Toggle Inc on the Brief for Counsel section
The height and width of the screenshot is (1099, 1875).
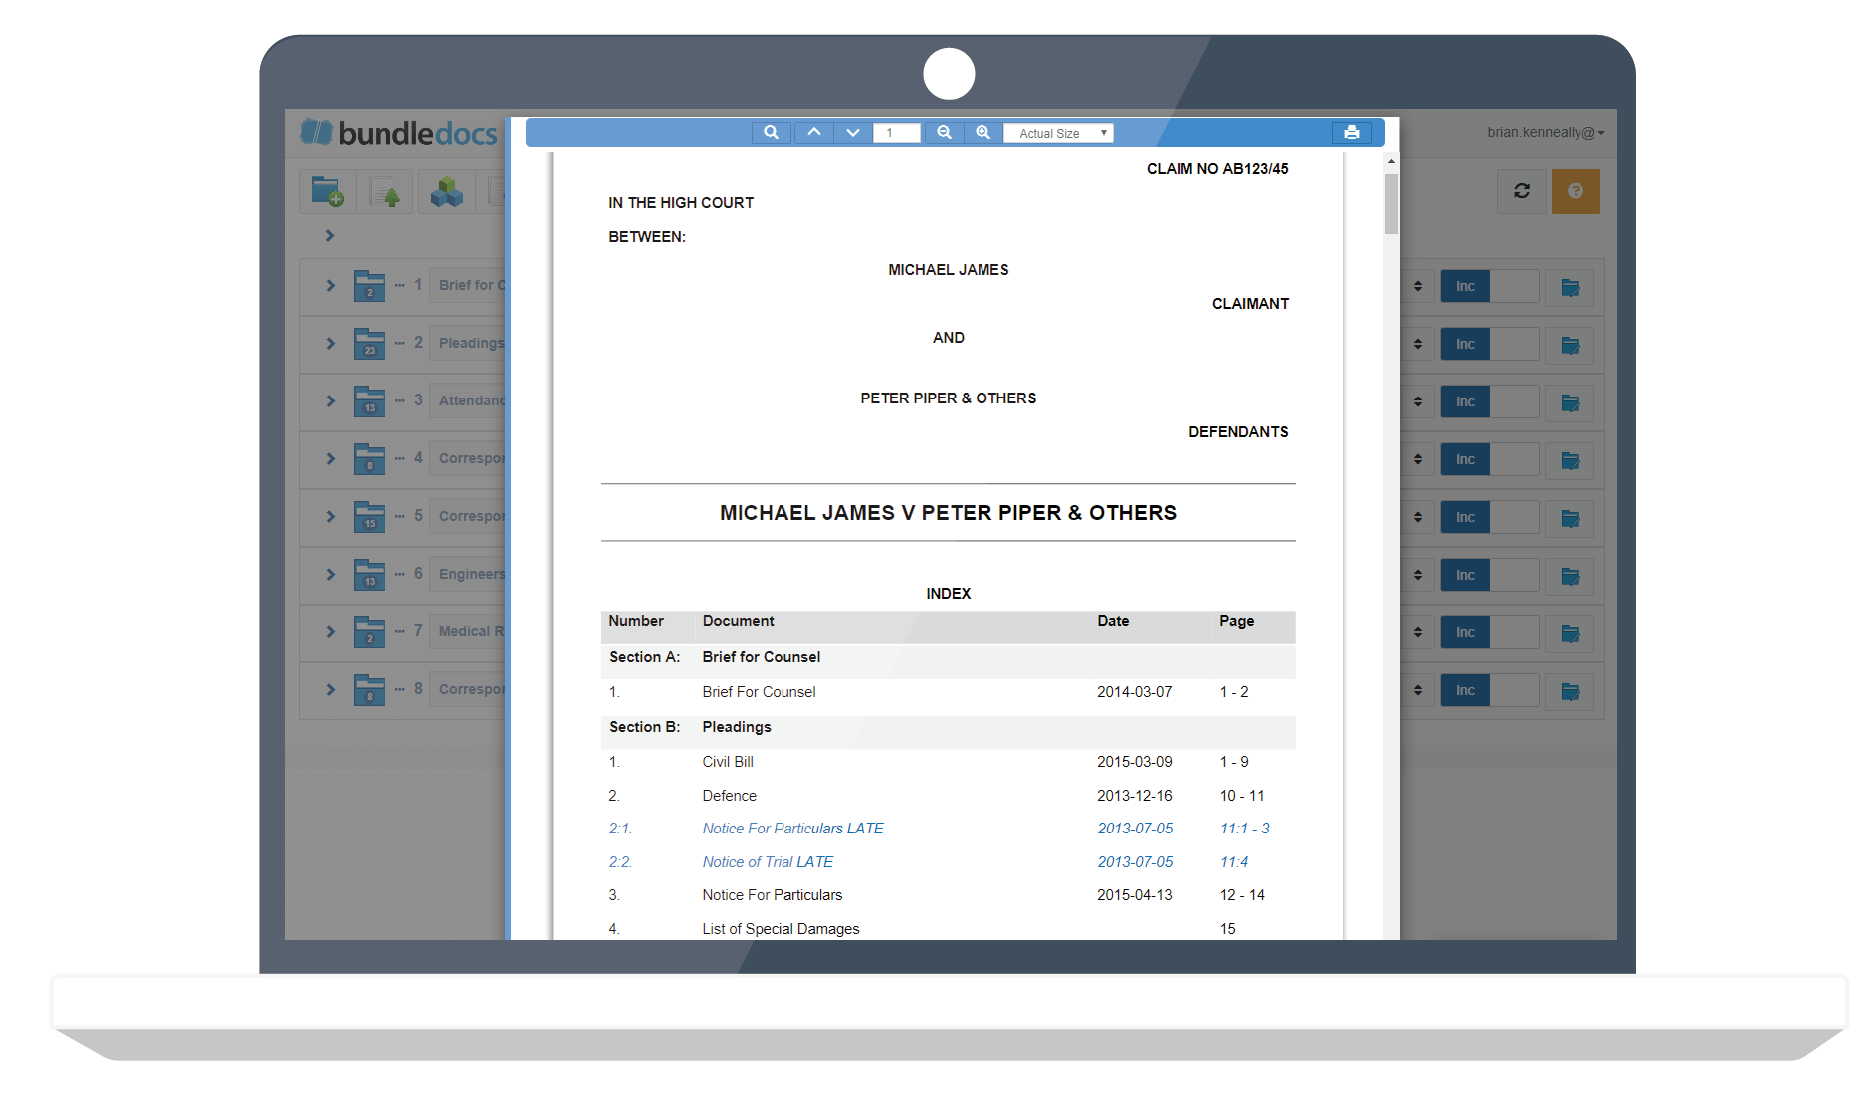pos(1464,286)
